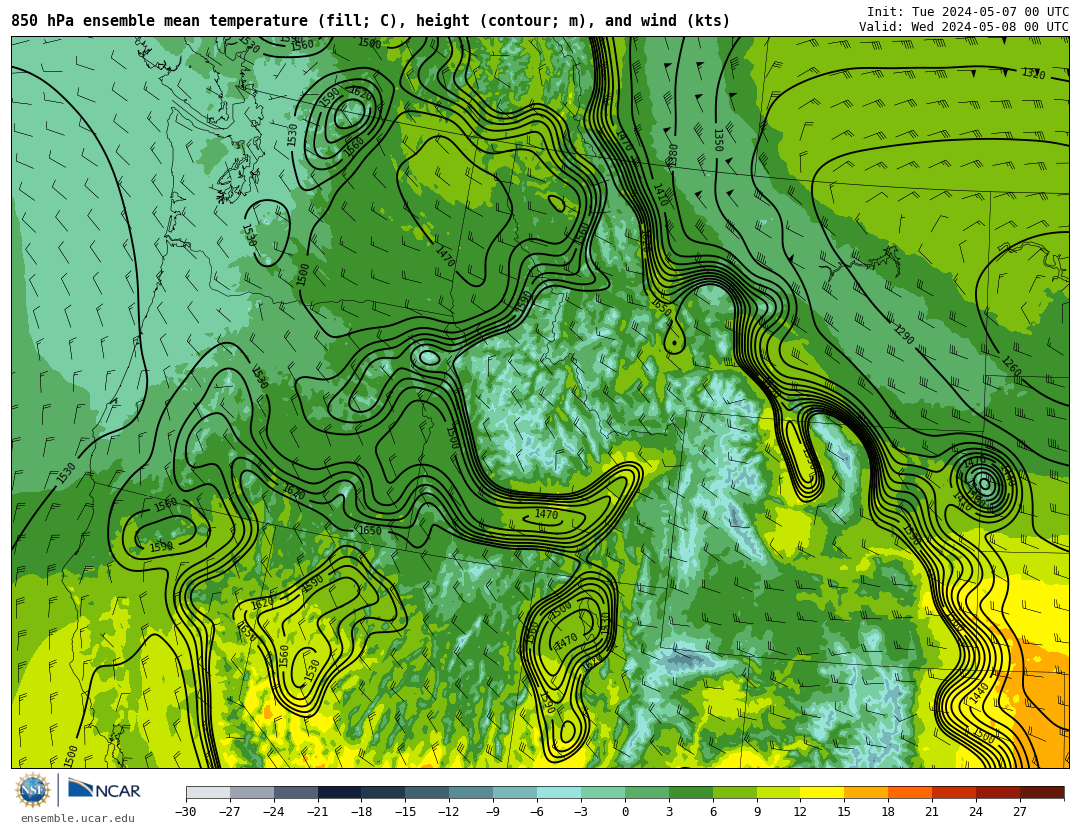Pick the colorbar swatch between 21 and 24

pos(955,792)
